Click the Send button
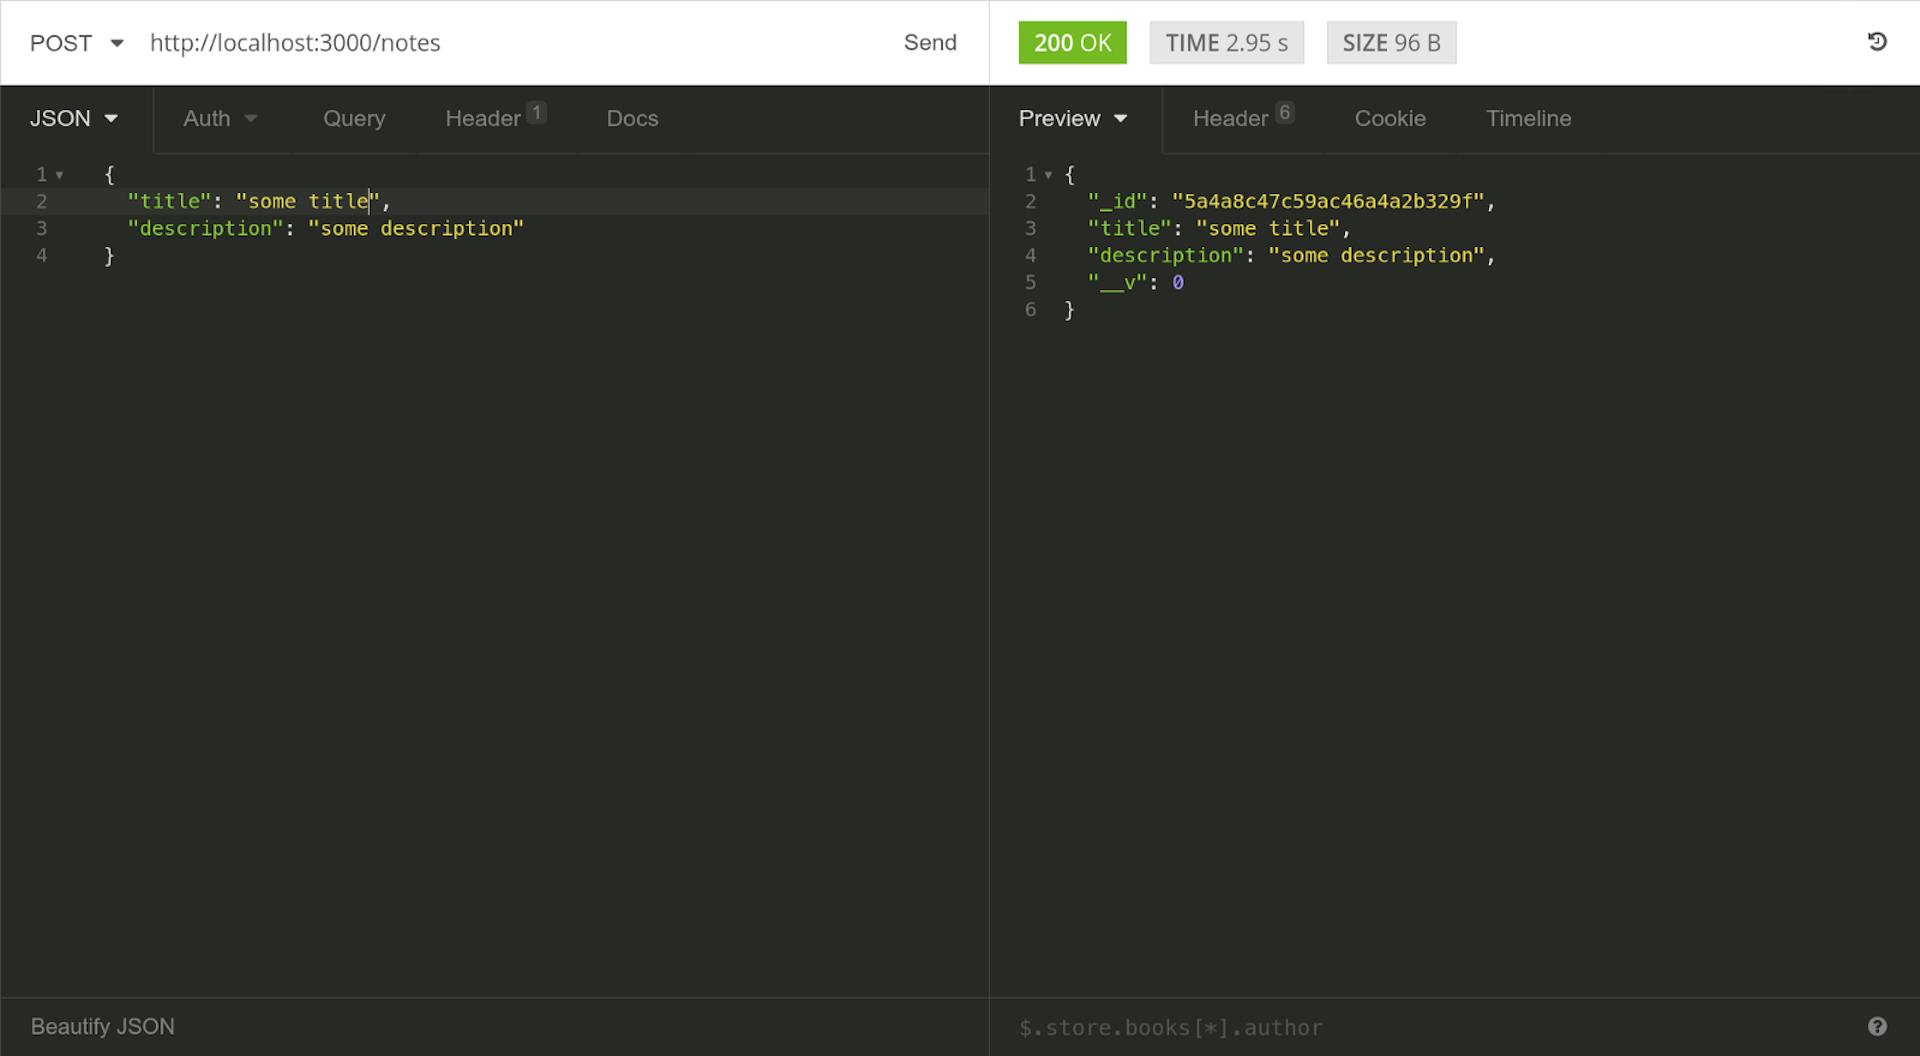Viewport: 1920px width, 1056px height. (930, 42)
